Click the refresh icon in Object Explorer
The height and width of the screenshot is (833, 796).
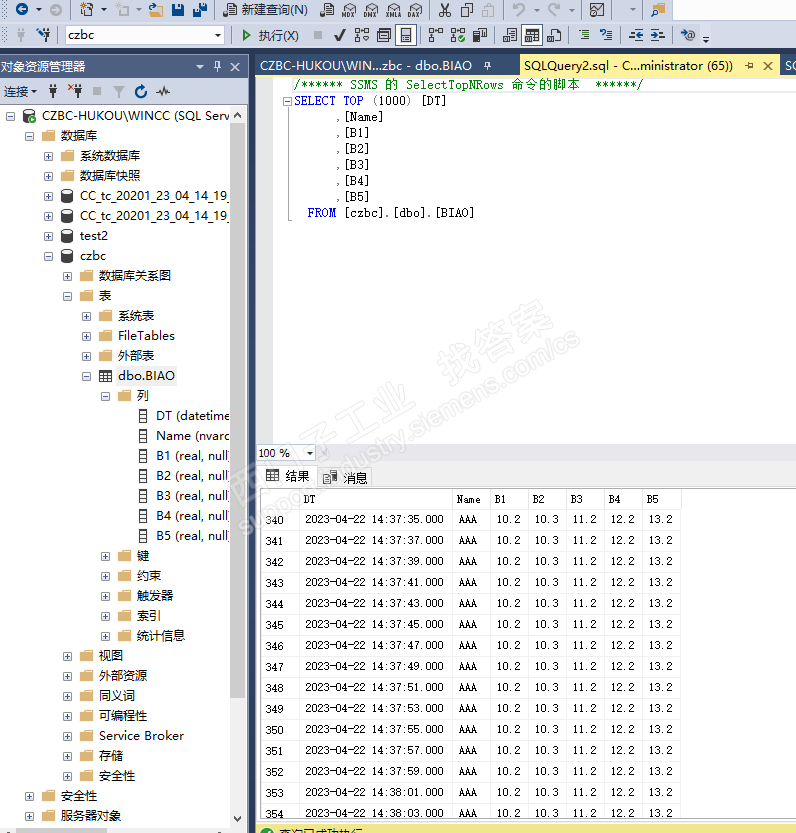coord(141,92)
